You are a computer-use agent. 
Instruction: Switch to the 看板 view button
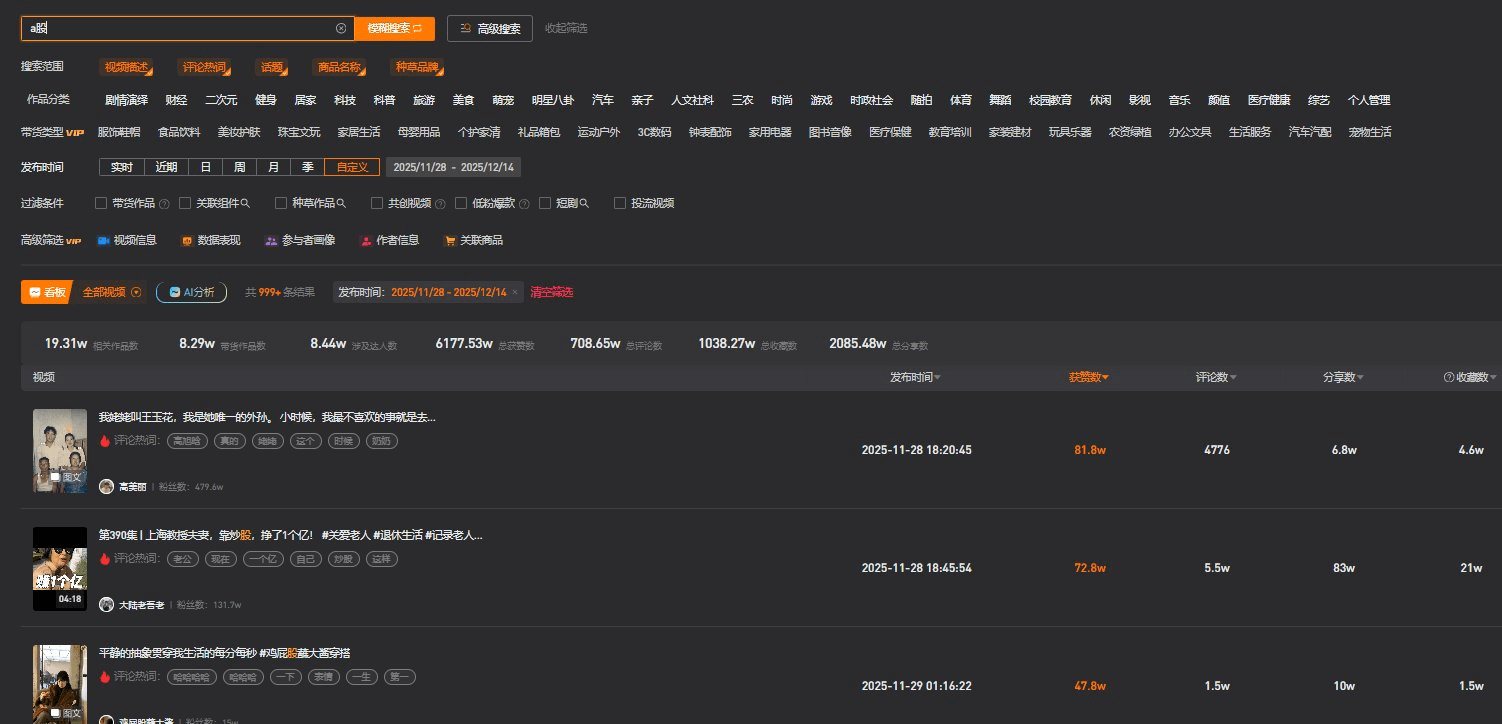(x=46, y=292)
